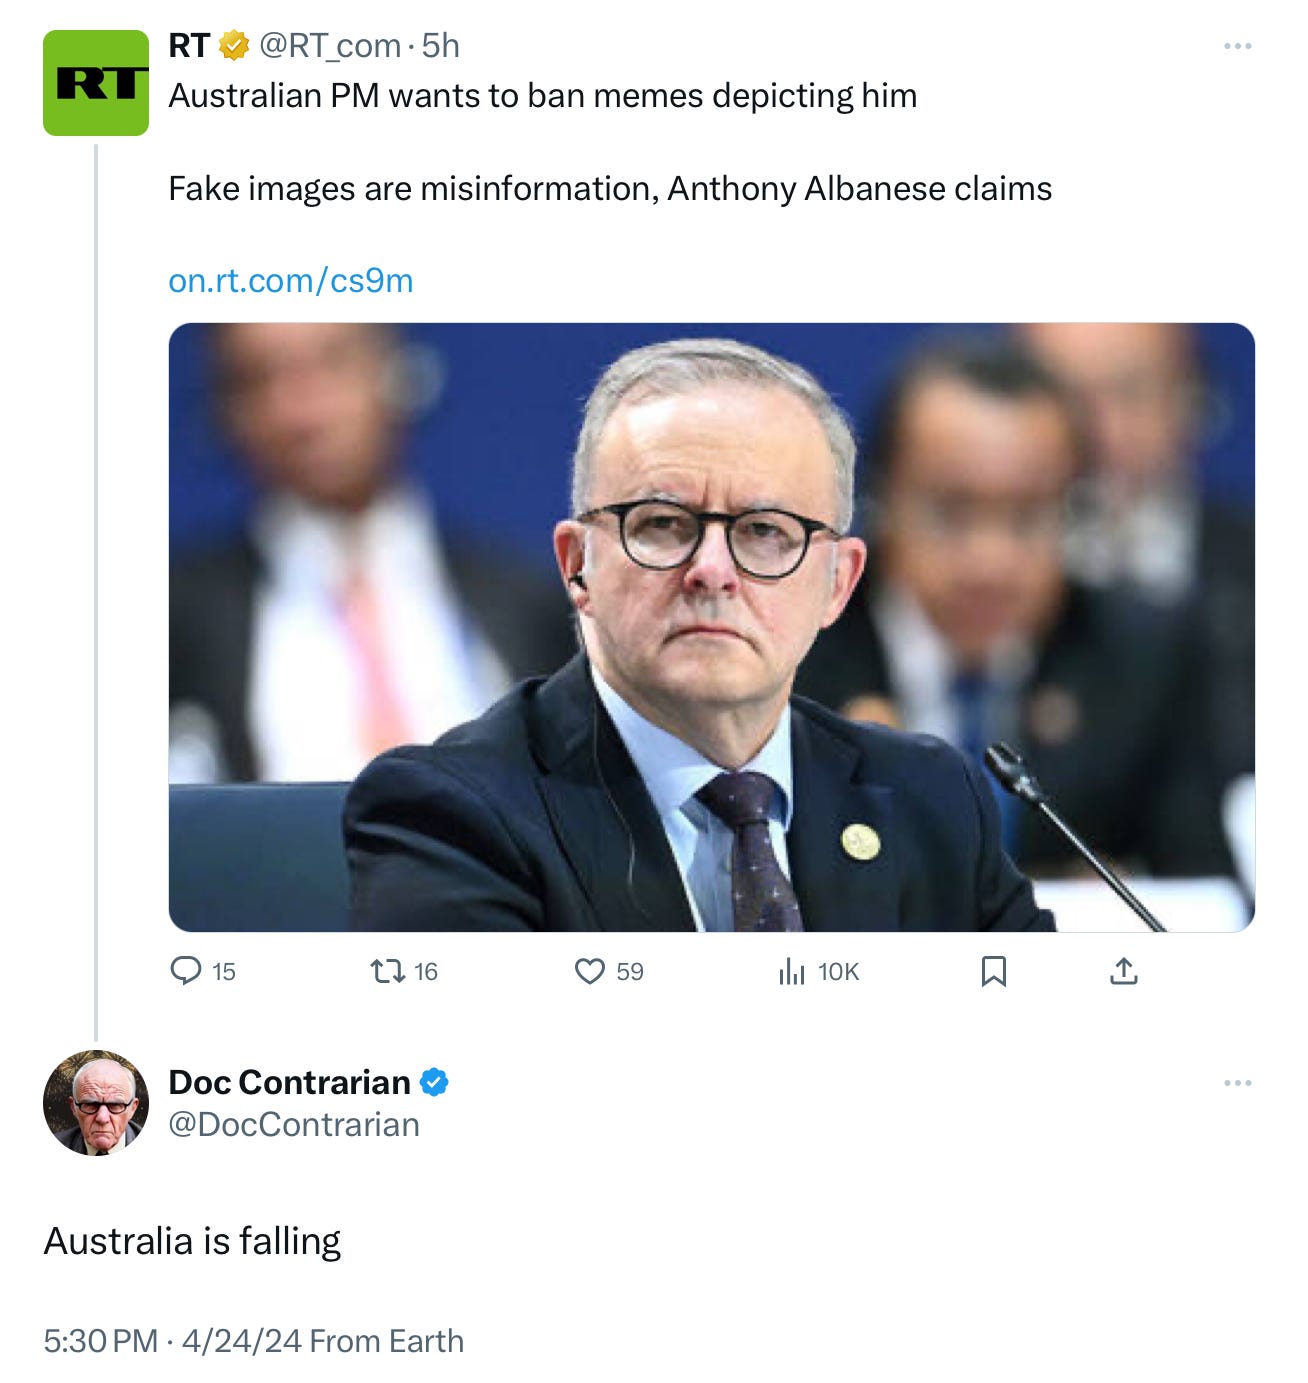Image resolution: width=1308 pixels, height=1383 pixels.
Task: Open the more options menu on Doc Contrarian's tweet
Action: [1238, 1083]
